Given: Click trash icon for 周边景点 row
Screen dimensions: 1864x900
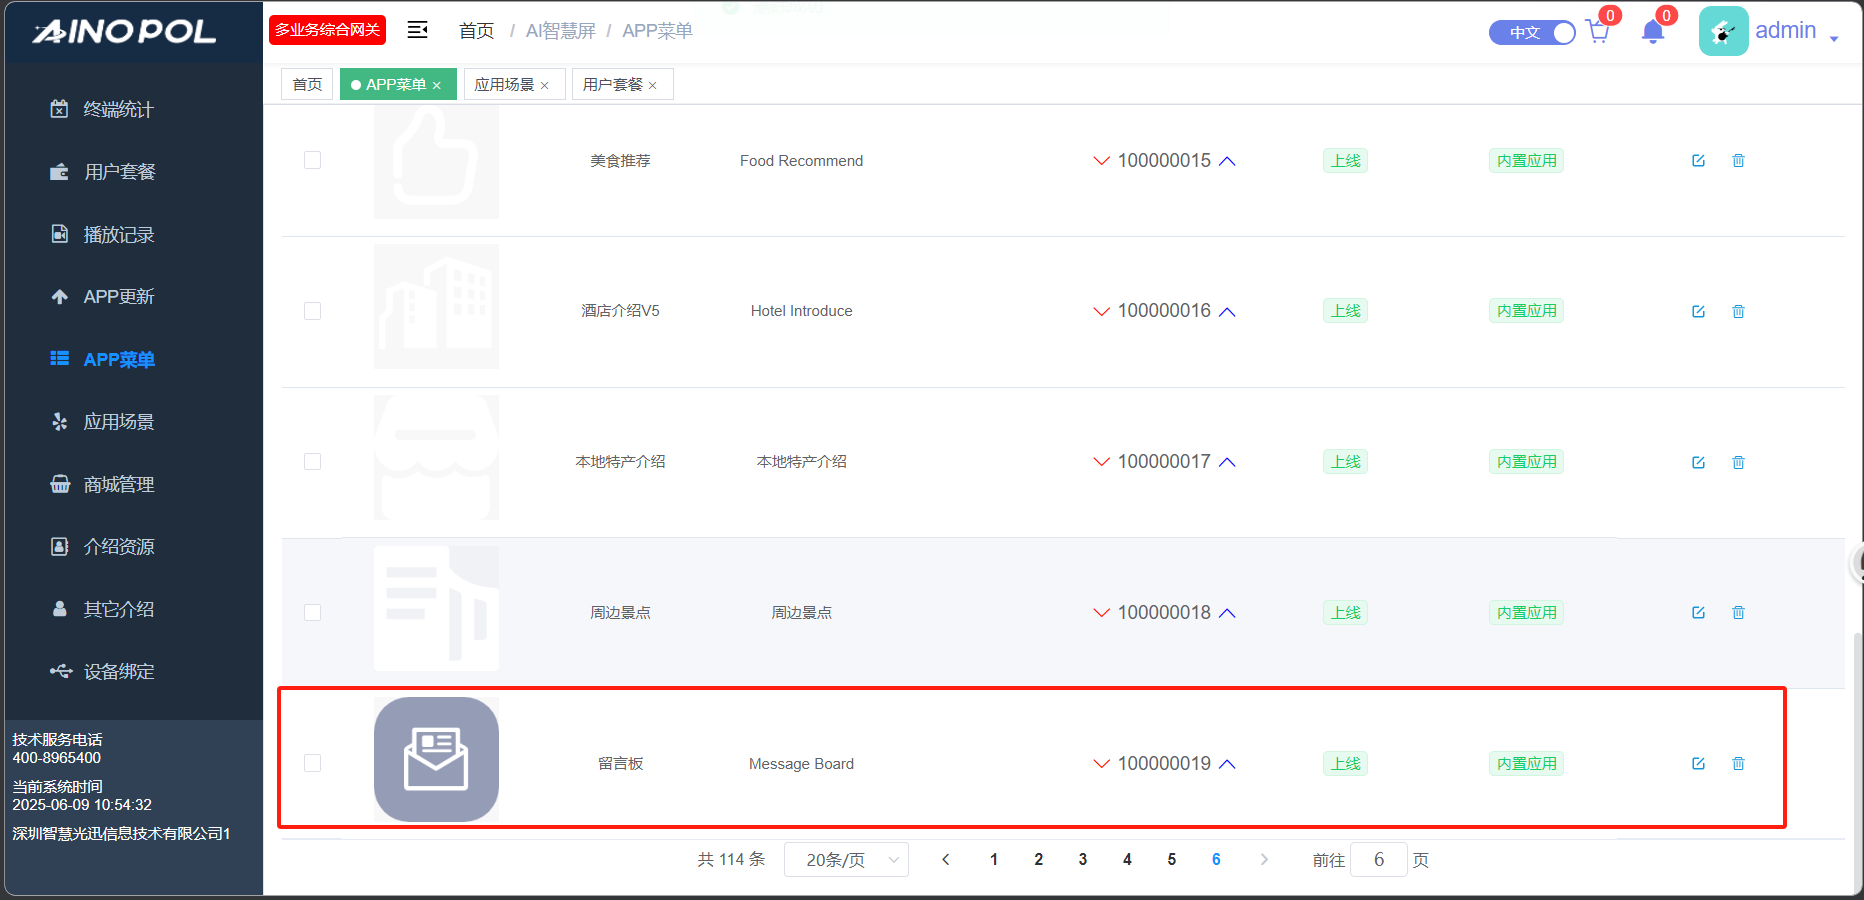Looking at the screenshot, I should click(x=1738, y=613).
